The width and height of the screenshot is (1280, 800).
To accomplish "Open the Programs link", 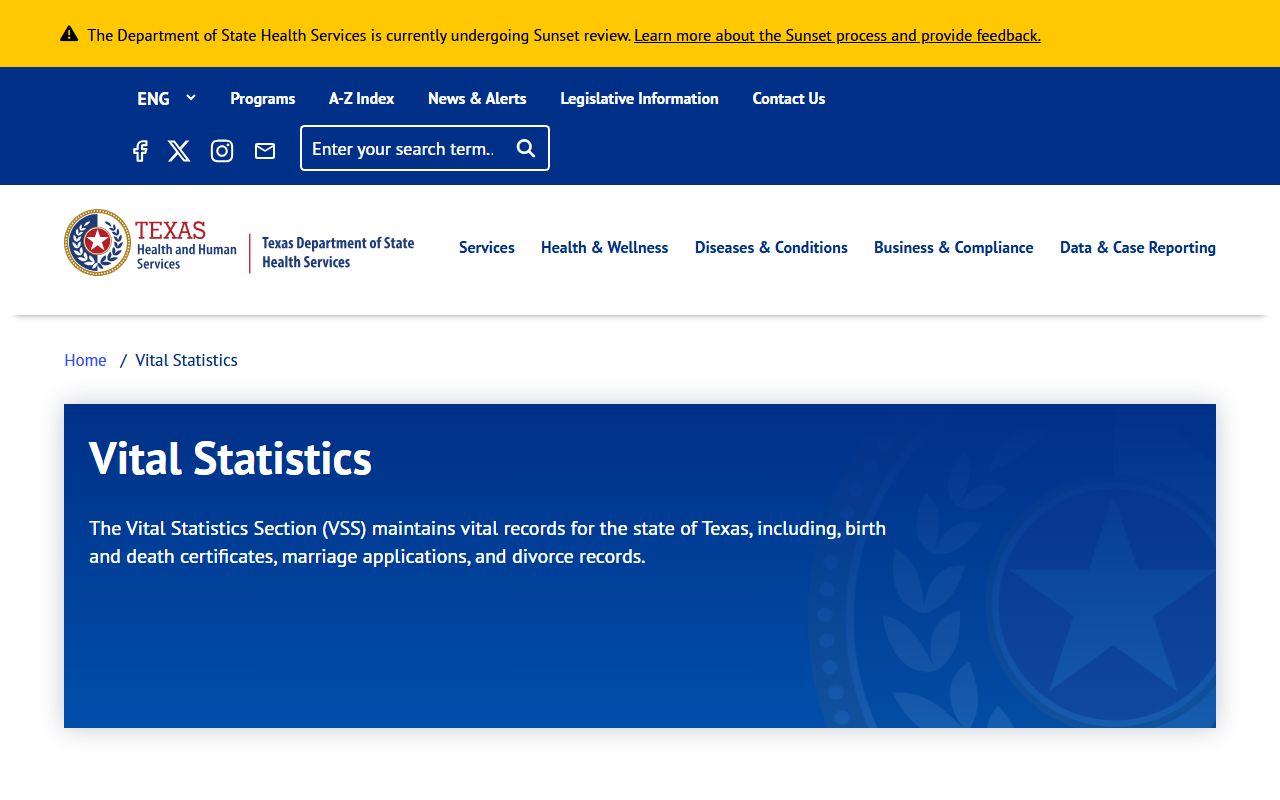I will pos(262,98).
